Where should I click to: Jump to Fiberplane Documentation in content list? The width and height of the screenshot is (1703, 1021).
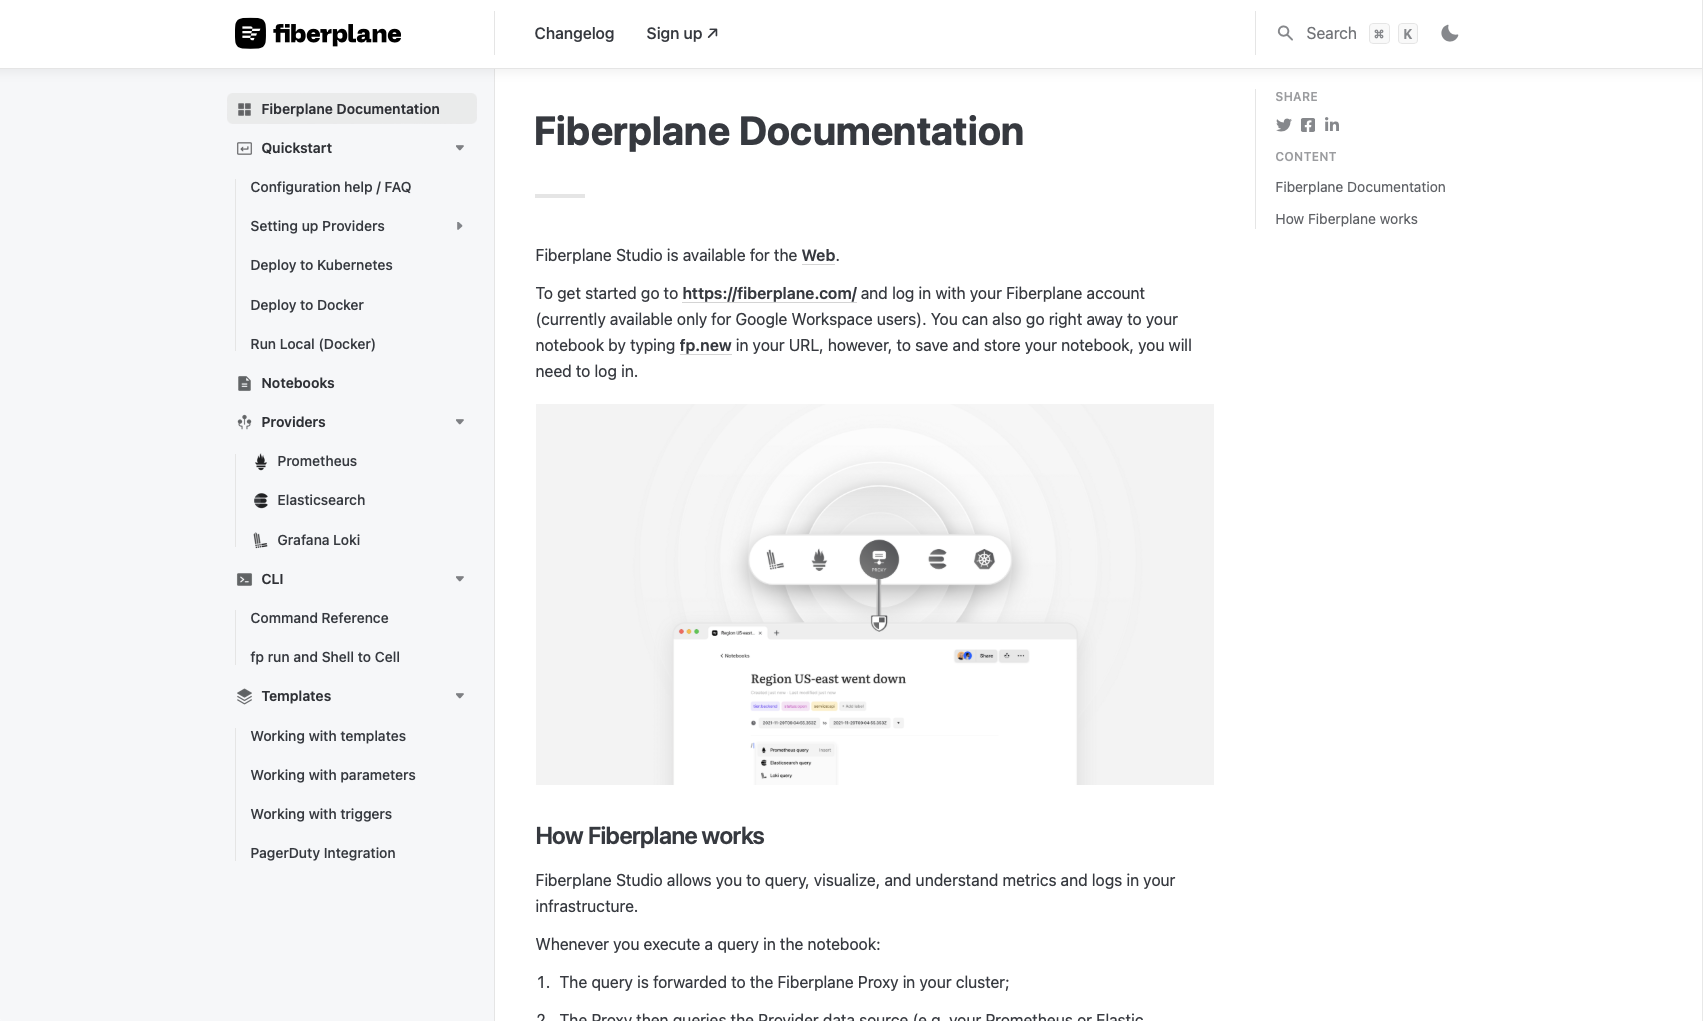tap(1360, 187)
